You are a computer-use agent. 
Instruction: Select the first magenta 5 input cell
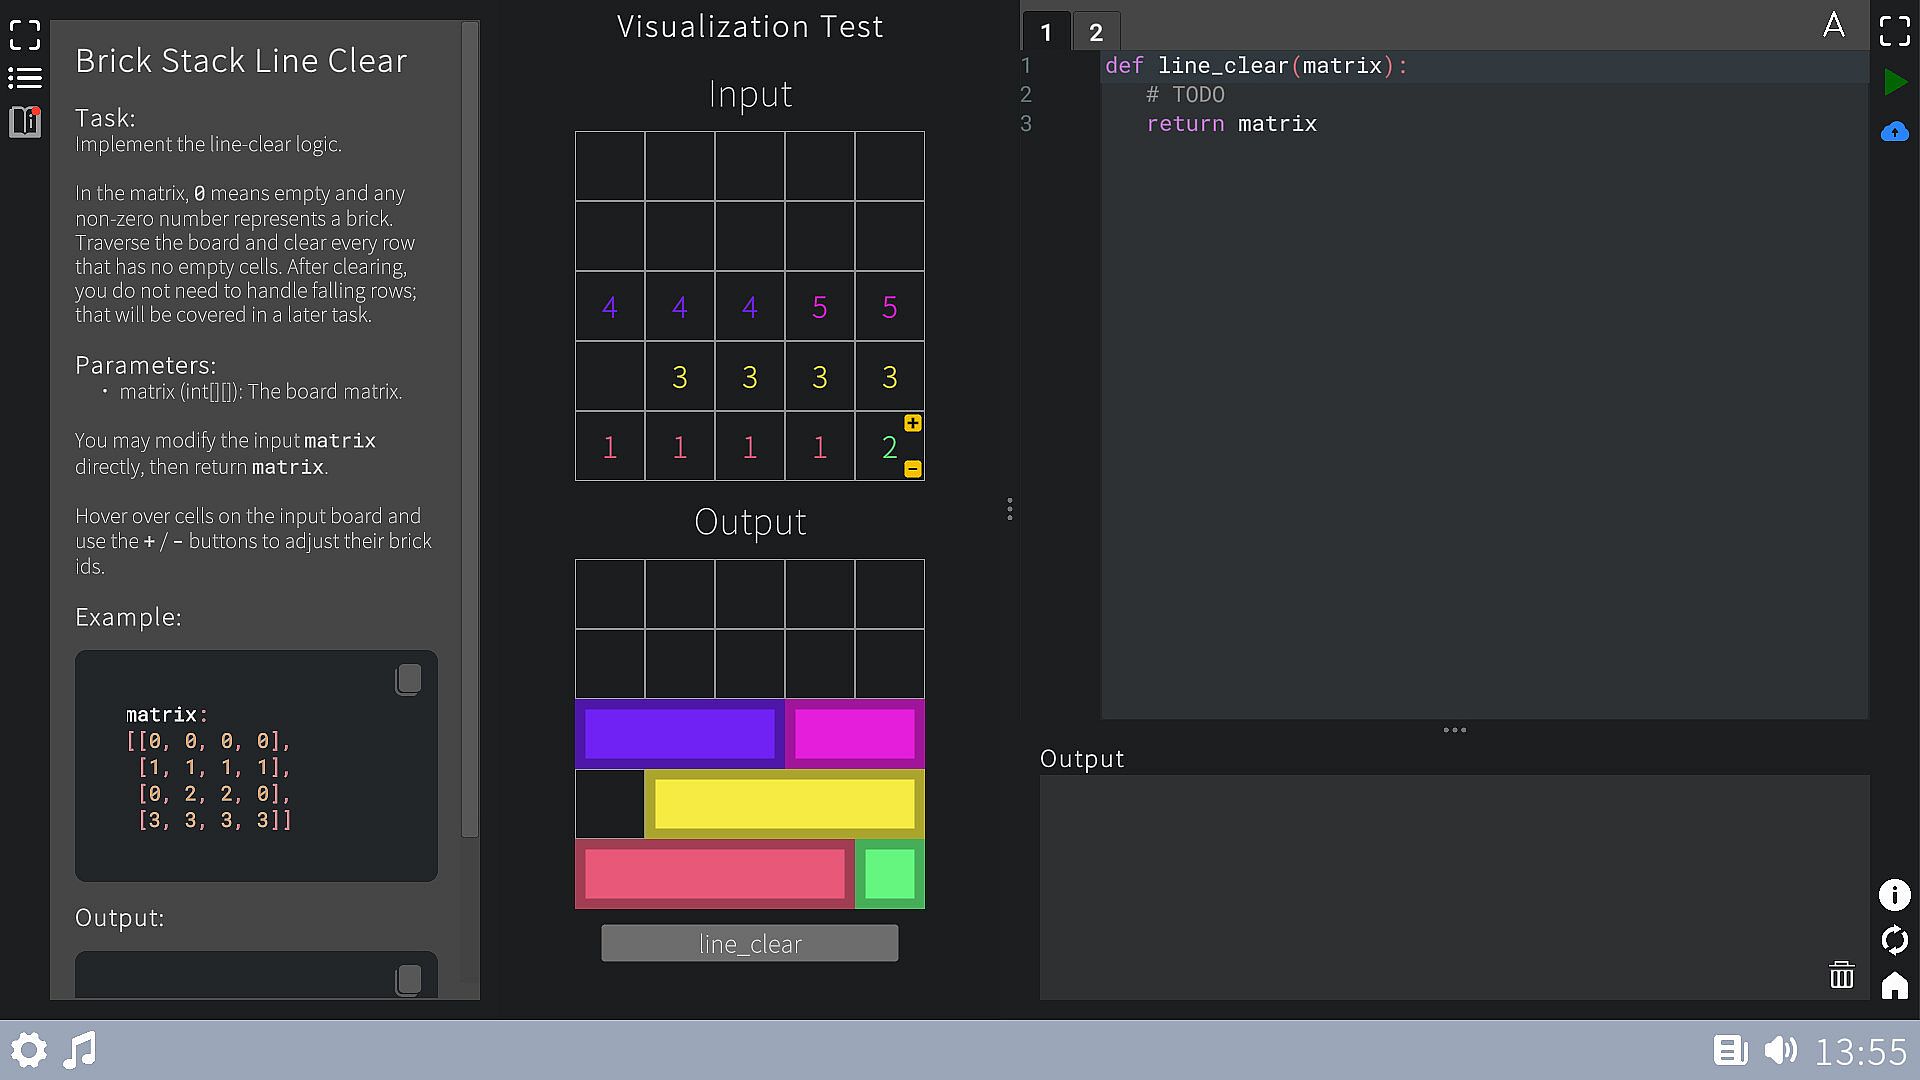click(x=820, y=306)
